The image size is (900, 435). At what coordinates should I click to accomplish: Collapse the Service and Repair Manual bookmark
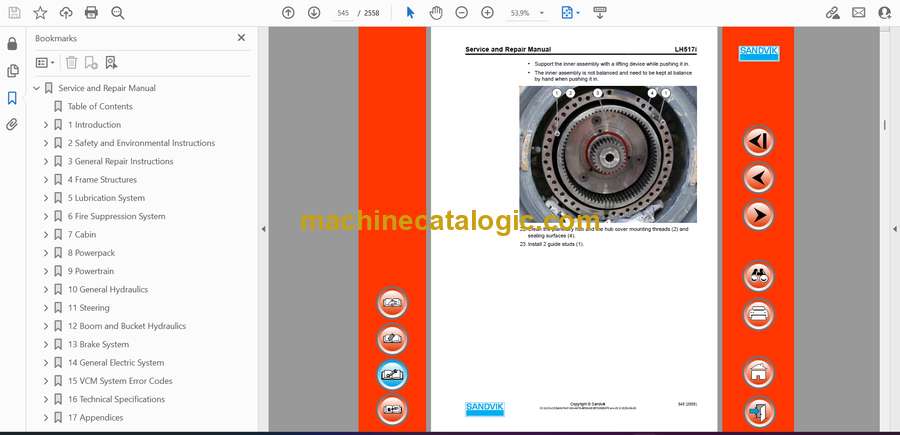tap(37, 88)
